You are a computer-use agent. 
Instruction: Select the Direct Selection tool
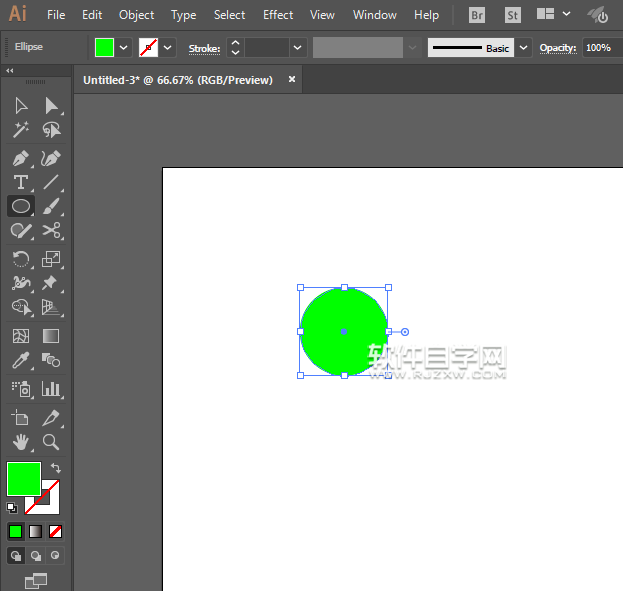point(51,106)
